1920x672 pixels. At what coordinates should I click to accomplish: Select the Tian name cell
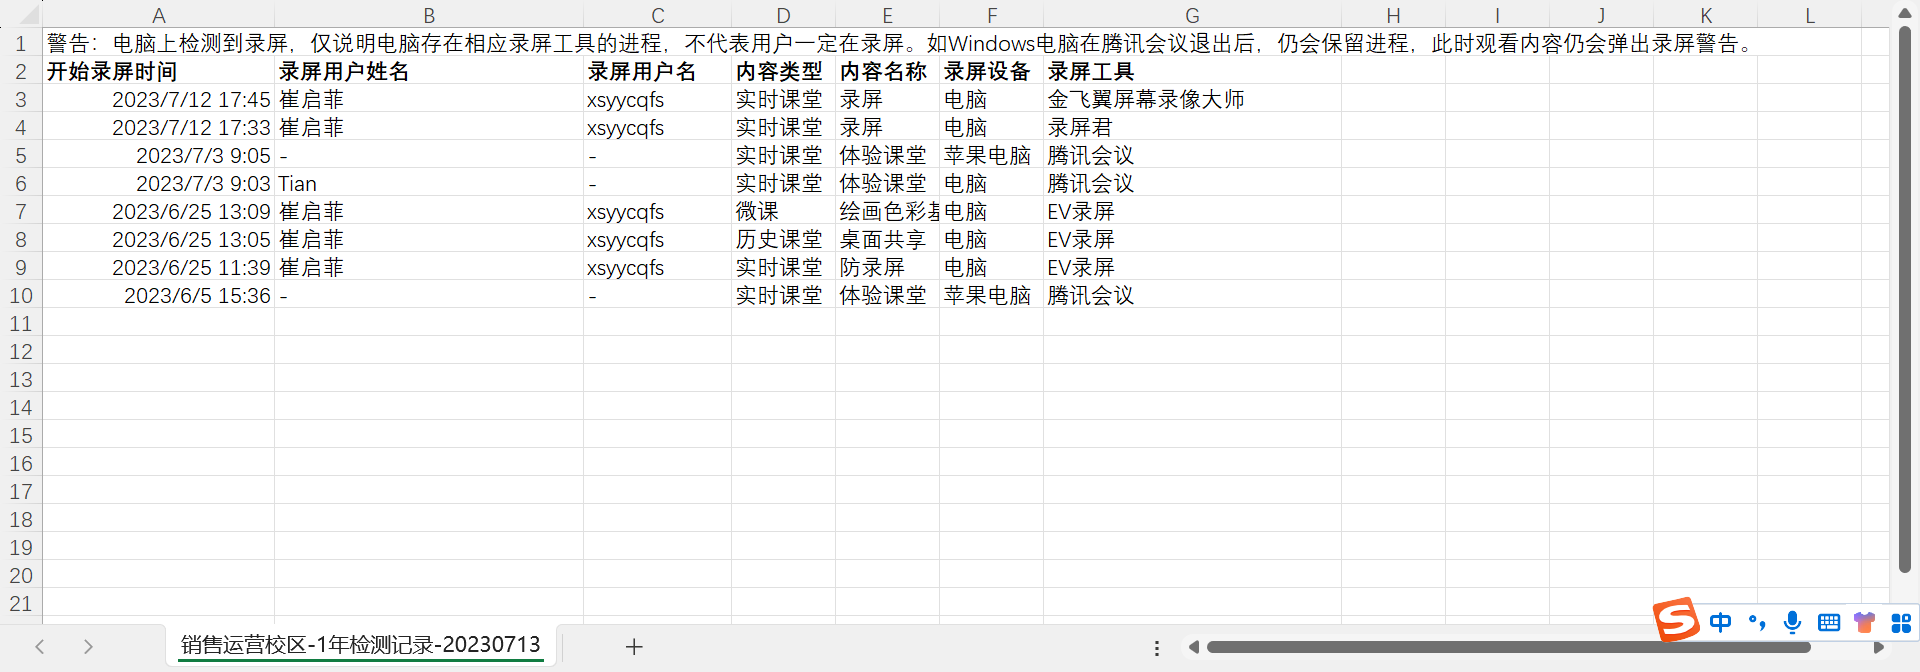click(429, 184)
